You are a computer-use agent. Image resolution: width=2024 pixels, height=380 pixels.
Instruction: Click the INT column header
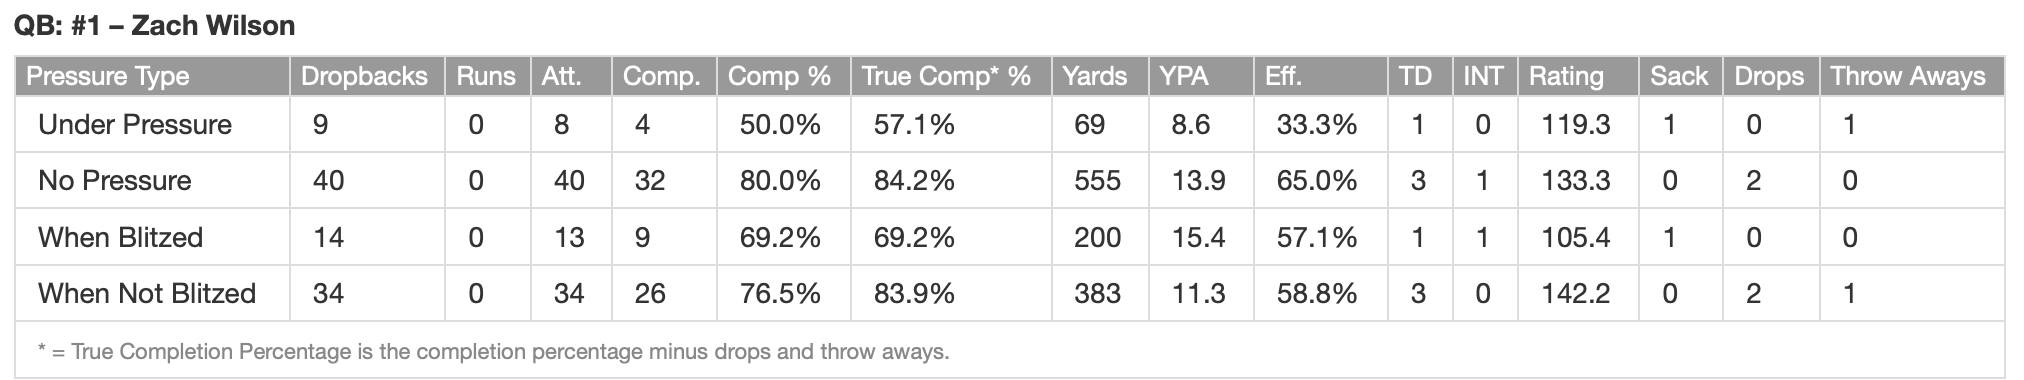[x=1485, y=77]
